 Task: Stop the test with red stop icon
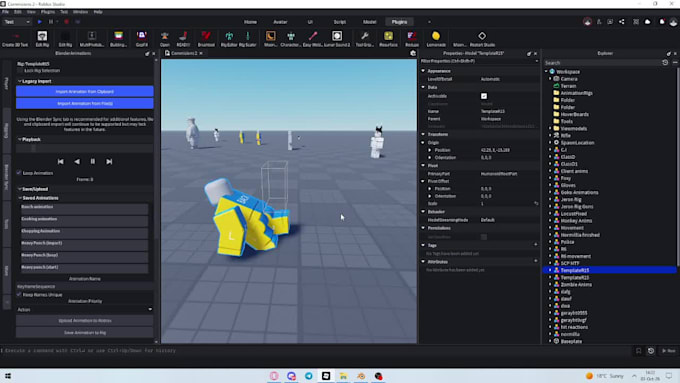66,22
